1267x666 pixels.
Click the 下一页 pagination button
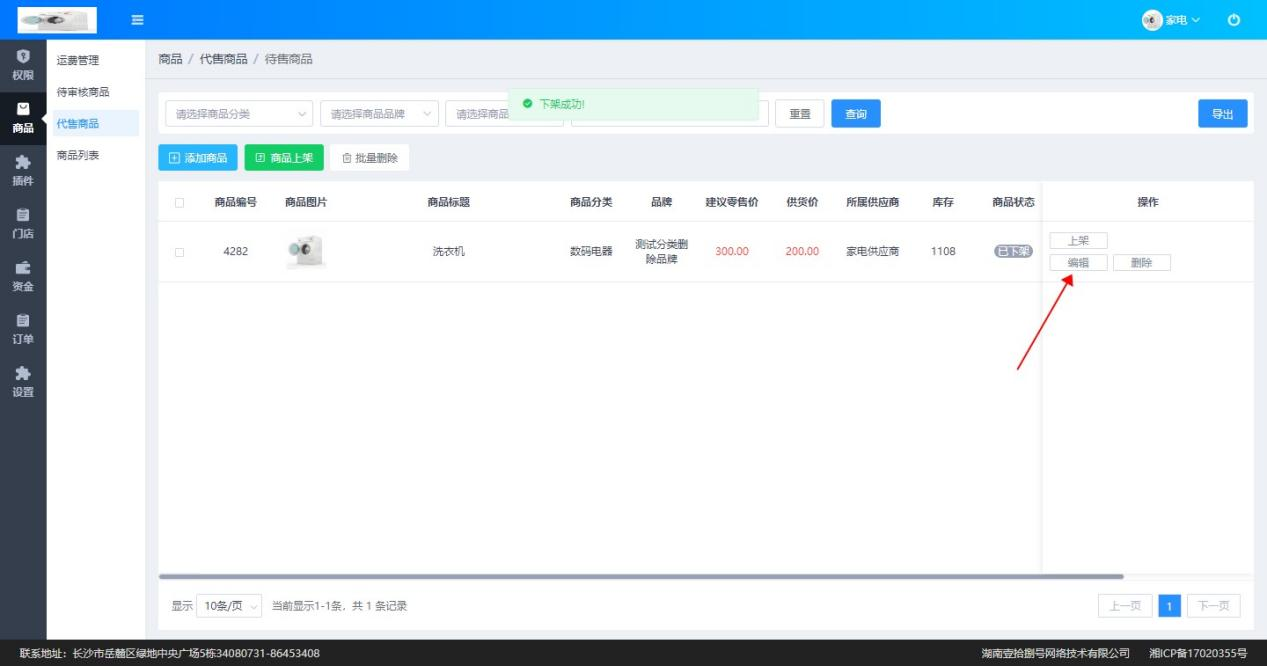pyautogui.click(x=1213, y=606)
